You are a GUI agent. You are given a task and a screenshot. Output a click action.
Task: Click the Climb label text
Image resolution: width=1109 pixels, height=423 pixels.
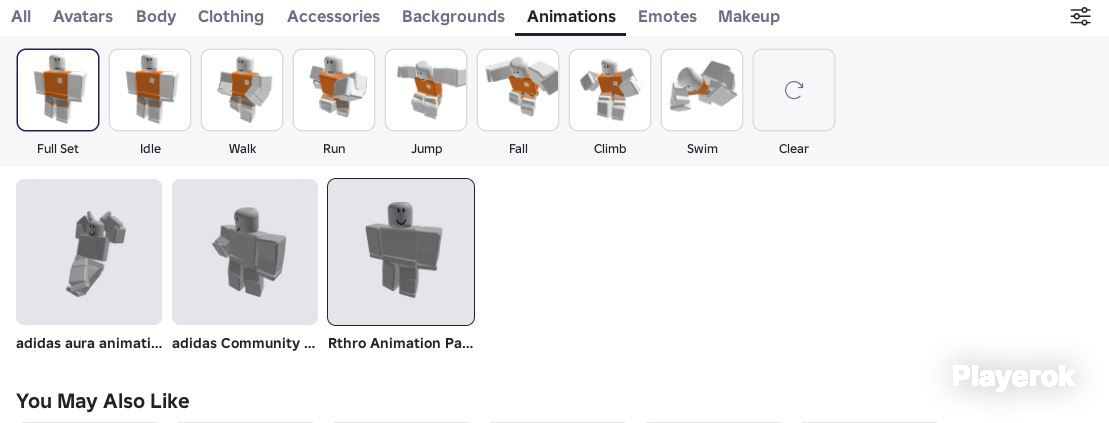click(610, 149)
